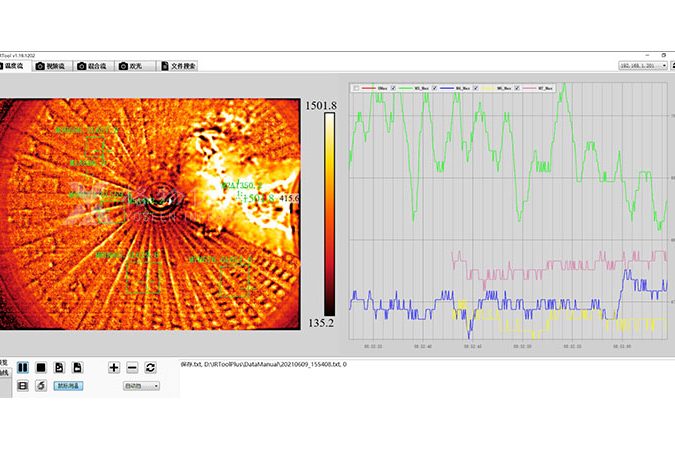Click the first document save icon
Viewport: 675px width, 450px height.
coord(59,368)
